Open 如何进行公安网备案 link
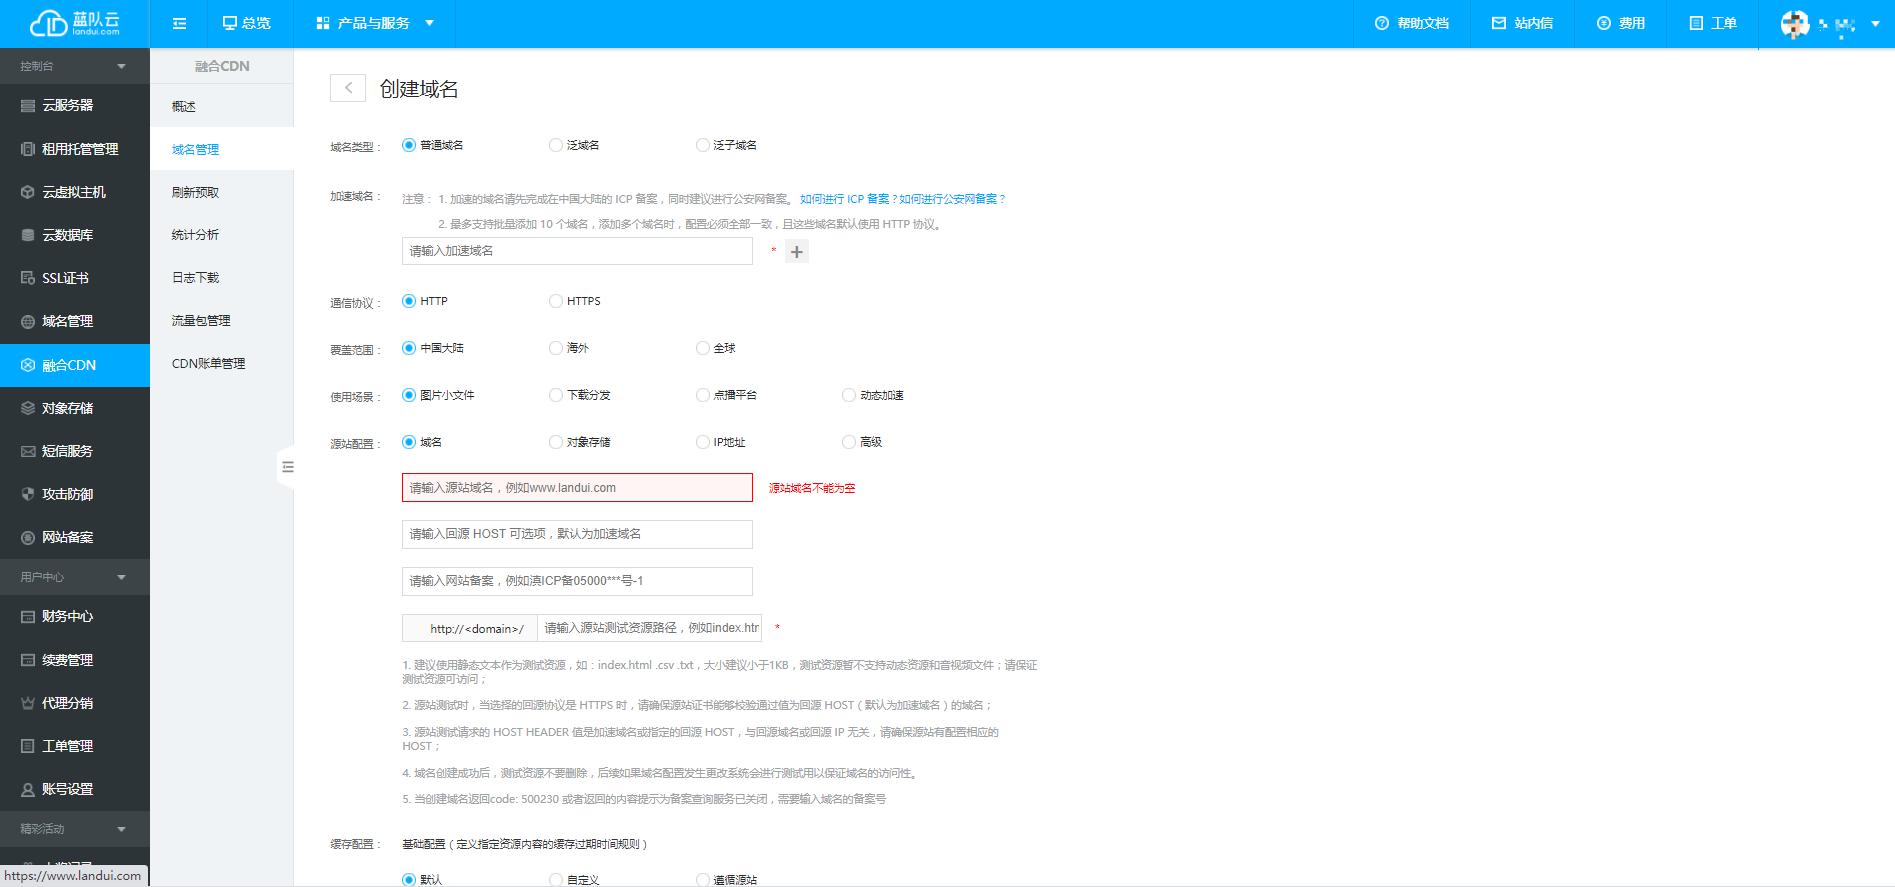Viewport: 1895px width, 887px height. tap(952, 199)
